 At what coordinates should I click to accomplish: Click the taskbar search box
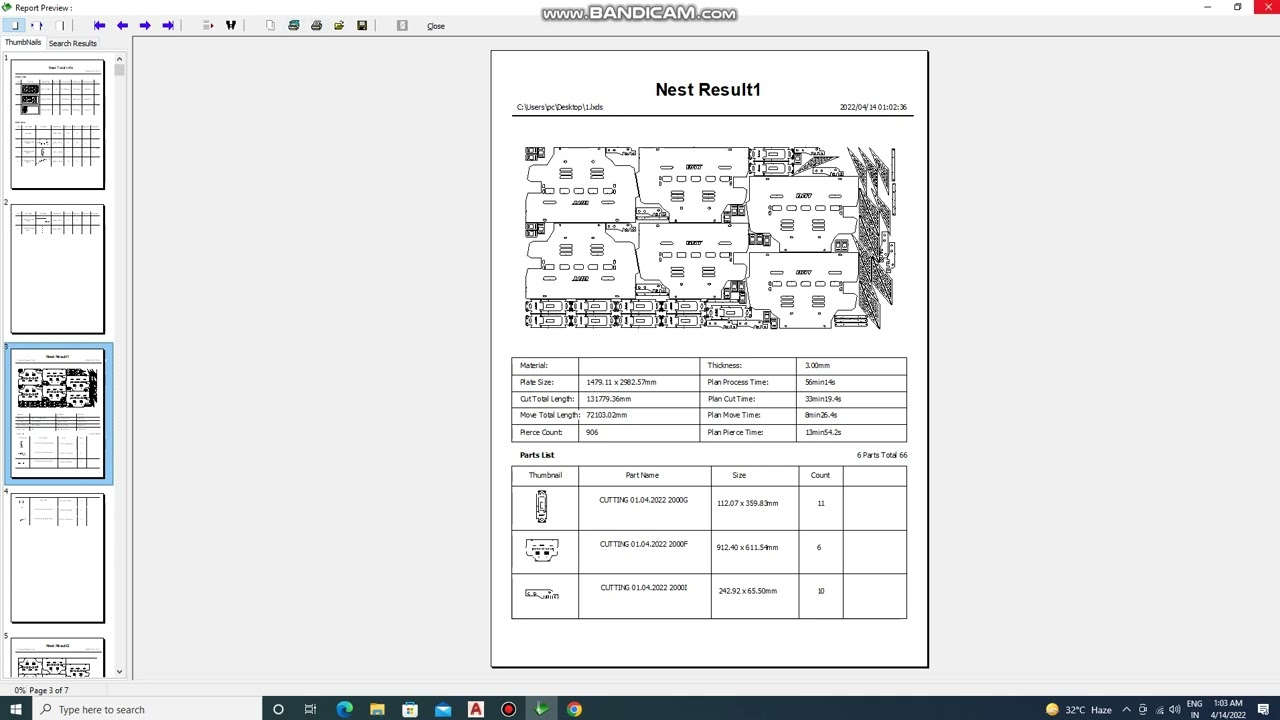pos(145,709)
